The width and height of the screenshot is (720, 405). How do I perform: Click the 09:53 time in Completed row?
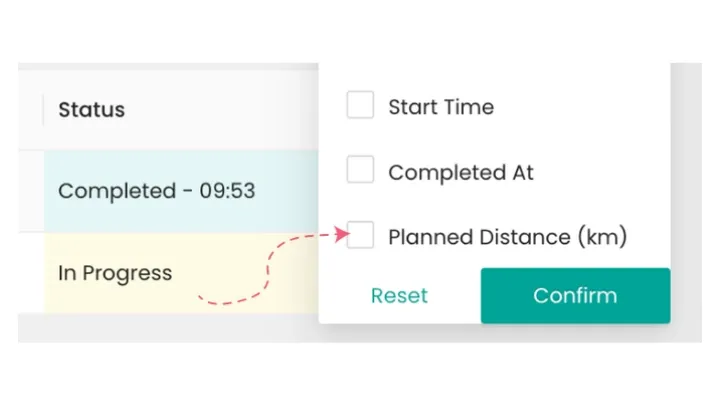[x=227, y=191]
